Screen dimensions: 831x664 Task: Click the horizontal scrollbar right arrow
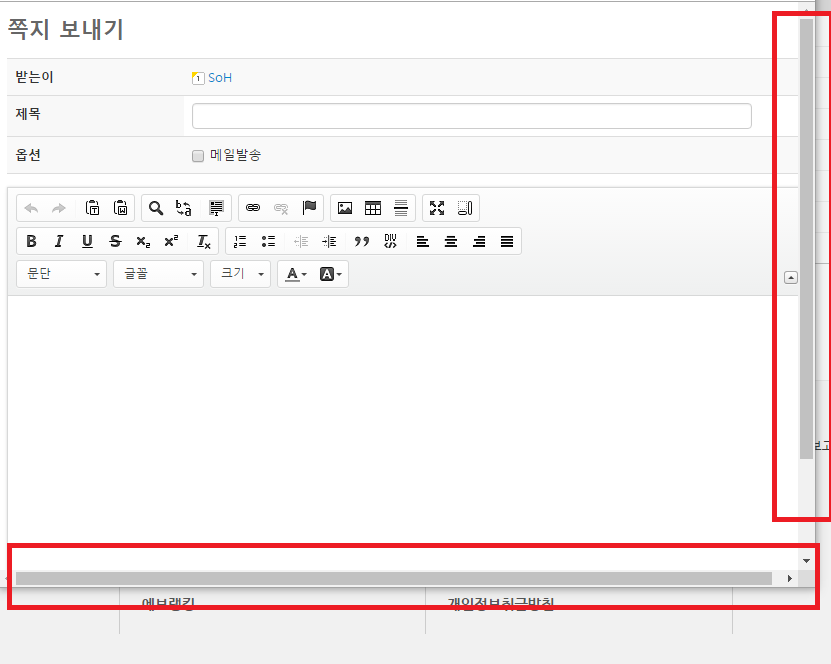pyautogui.click(x=790, y=578)
